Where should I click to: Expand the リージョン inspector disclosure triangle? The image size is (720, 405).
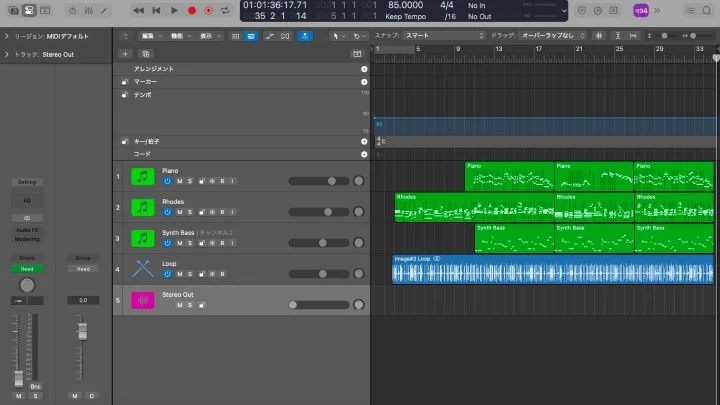[x=6, y=36]
